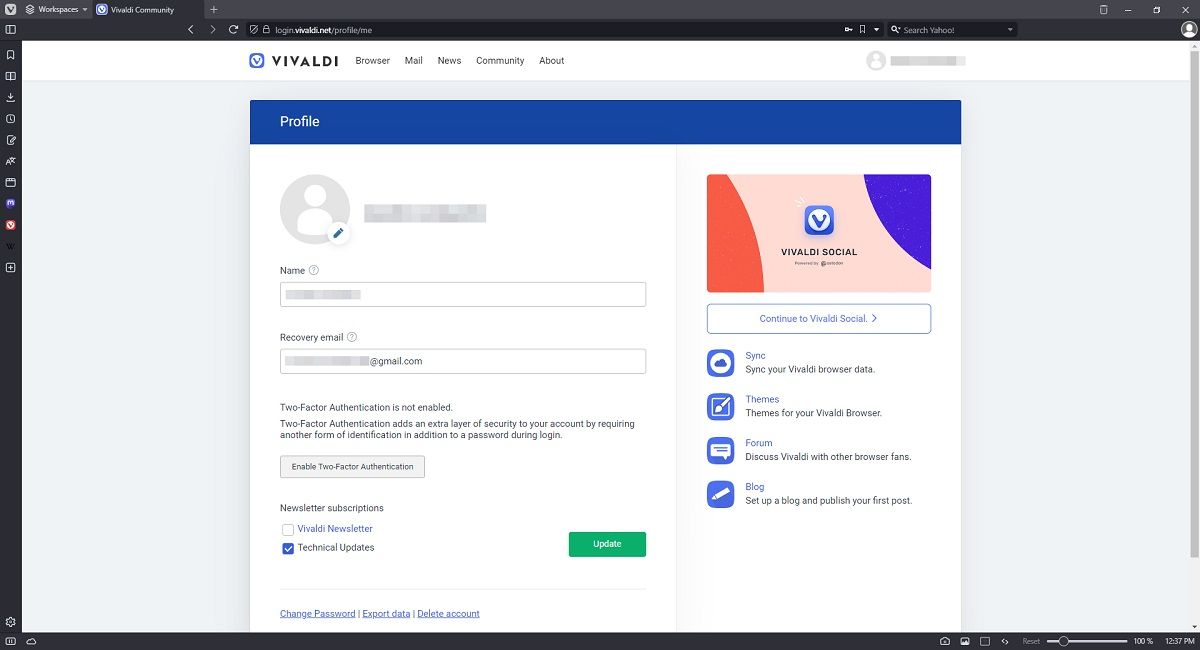This screenshot has width=1200, height=650.
Task: Open the Notes panel
Action: tap(10, 140)
